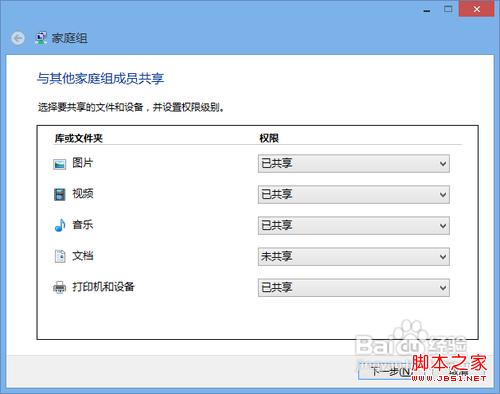Click the 音乐 note icon
Image resolution: width=500 pixels, height=394 pixels.
point(60,225)
